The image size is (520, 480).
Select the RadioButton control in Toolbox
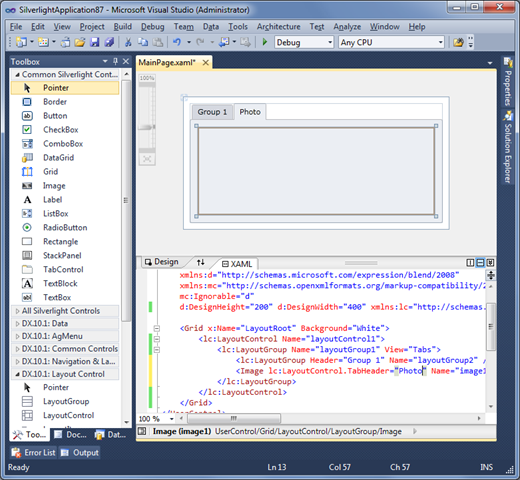click(65, 228)
